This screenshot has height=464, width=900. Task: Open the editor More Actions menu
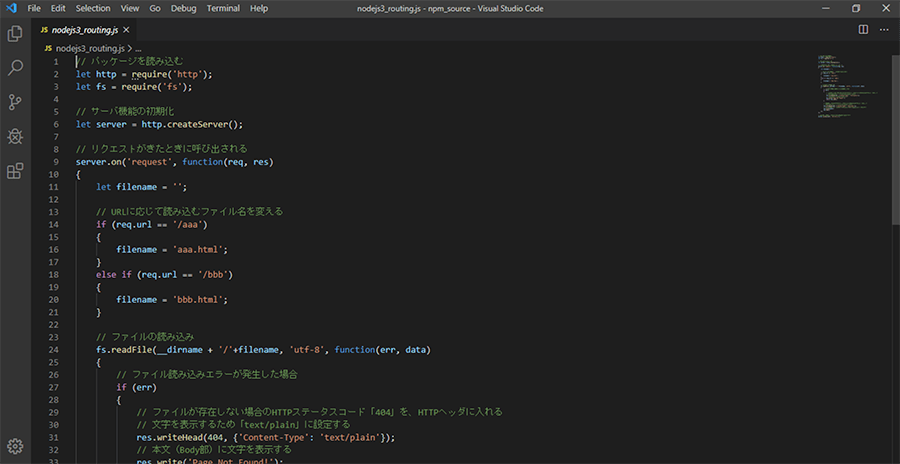(884, 30)
